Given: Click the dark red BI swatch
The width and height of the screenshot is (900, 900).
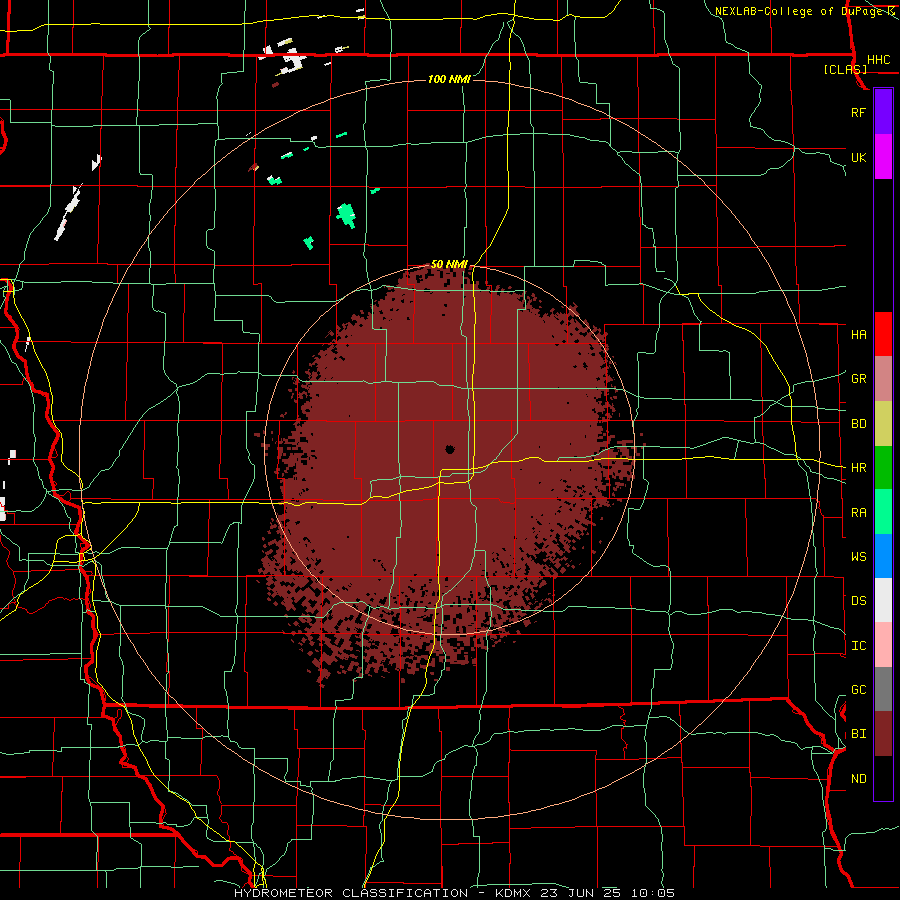Looking at the screenshot, I should 883,734.
